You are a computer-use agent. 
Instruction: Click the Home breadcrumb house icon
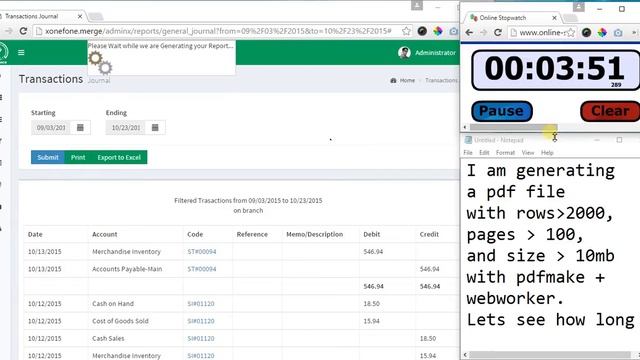coord(393,80)
